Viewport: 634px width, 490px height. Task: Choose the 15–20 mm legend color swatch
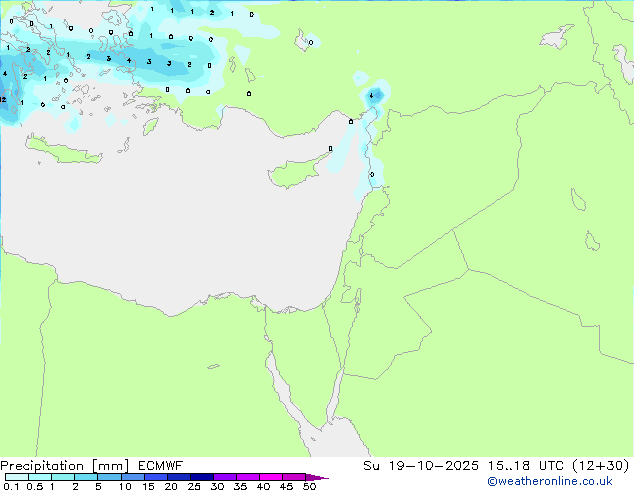(156, 477)
